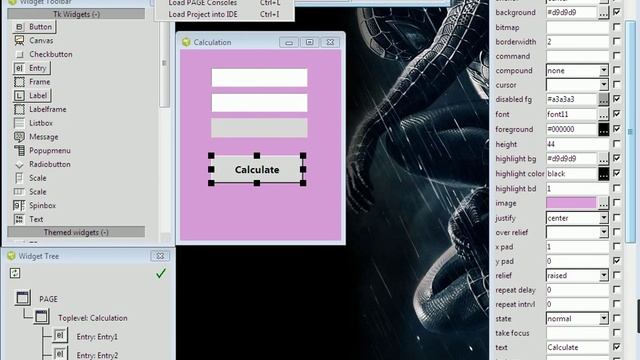Viewport: 640px width, 360px height.
Task: Choose Load PAGE Consoles menu entry
Action: (x=224, y=3)
